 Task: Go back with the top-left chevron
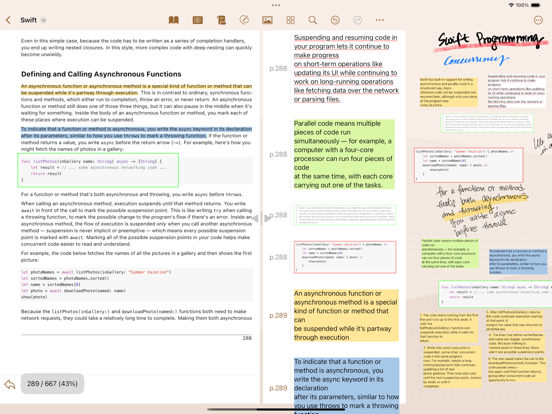(8, 20)
